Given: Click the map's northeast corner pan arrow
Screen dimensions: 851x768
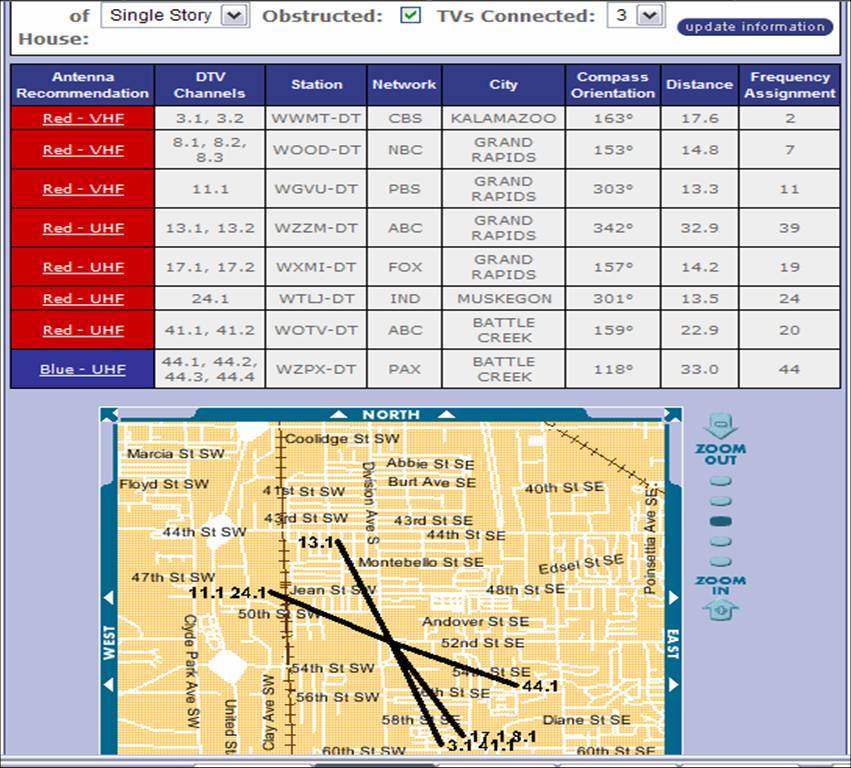Looking at the screenshot, I should [672, 415].
